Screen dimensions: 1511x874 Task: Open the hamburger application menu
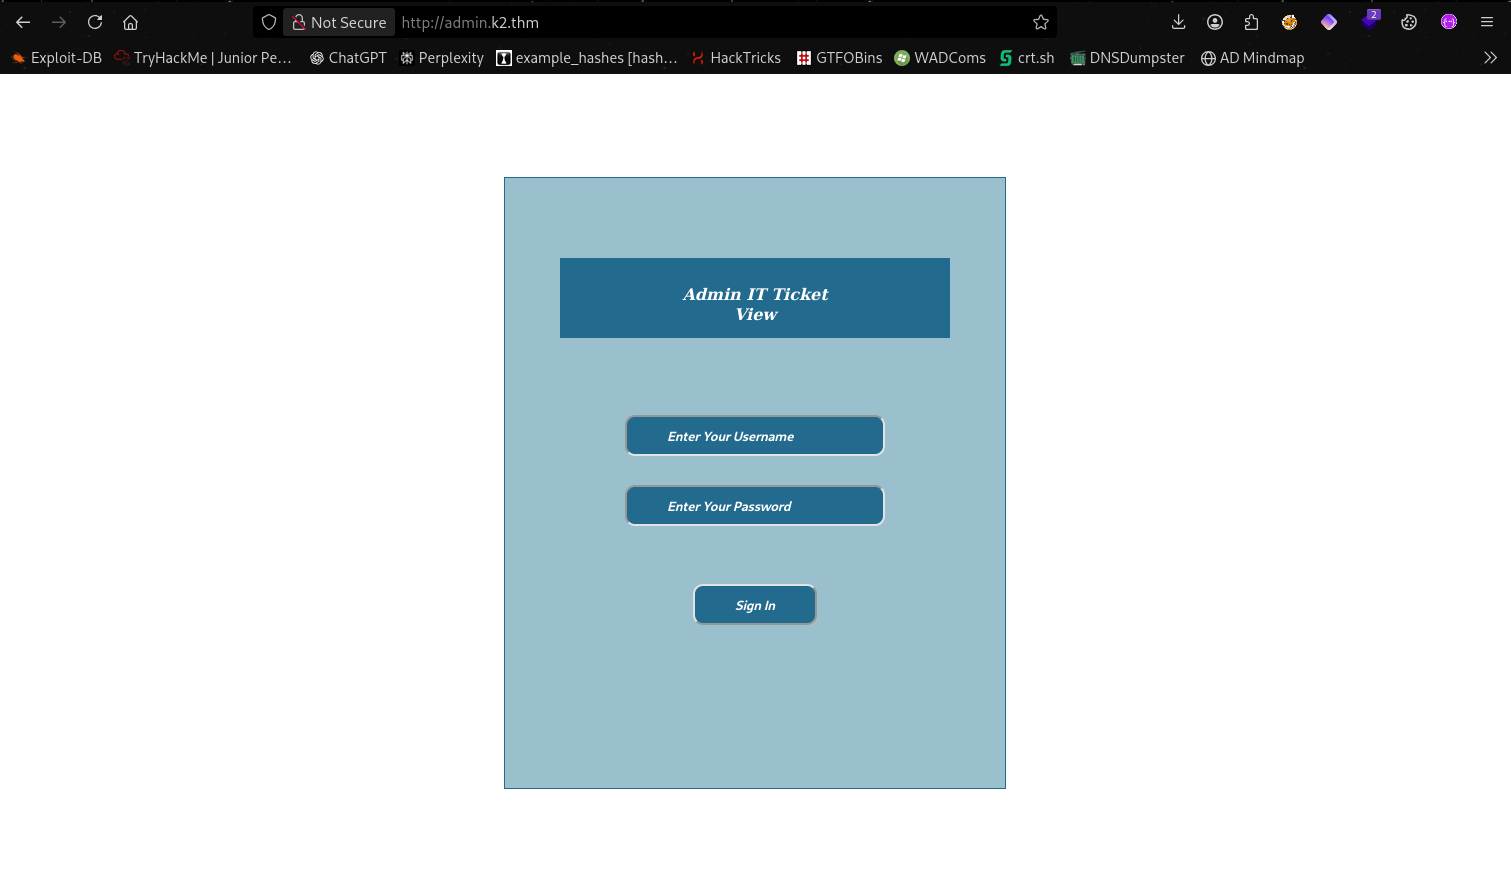1487,22
